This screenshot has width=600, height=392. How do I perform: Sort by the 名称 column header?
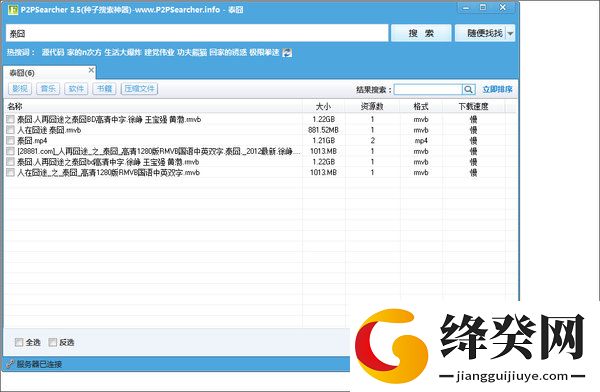pyautogui.click(x=153, y=106)
